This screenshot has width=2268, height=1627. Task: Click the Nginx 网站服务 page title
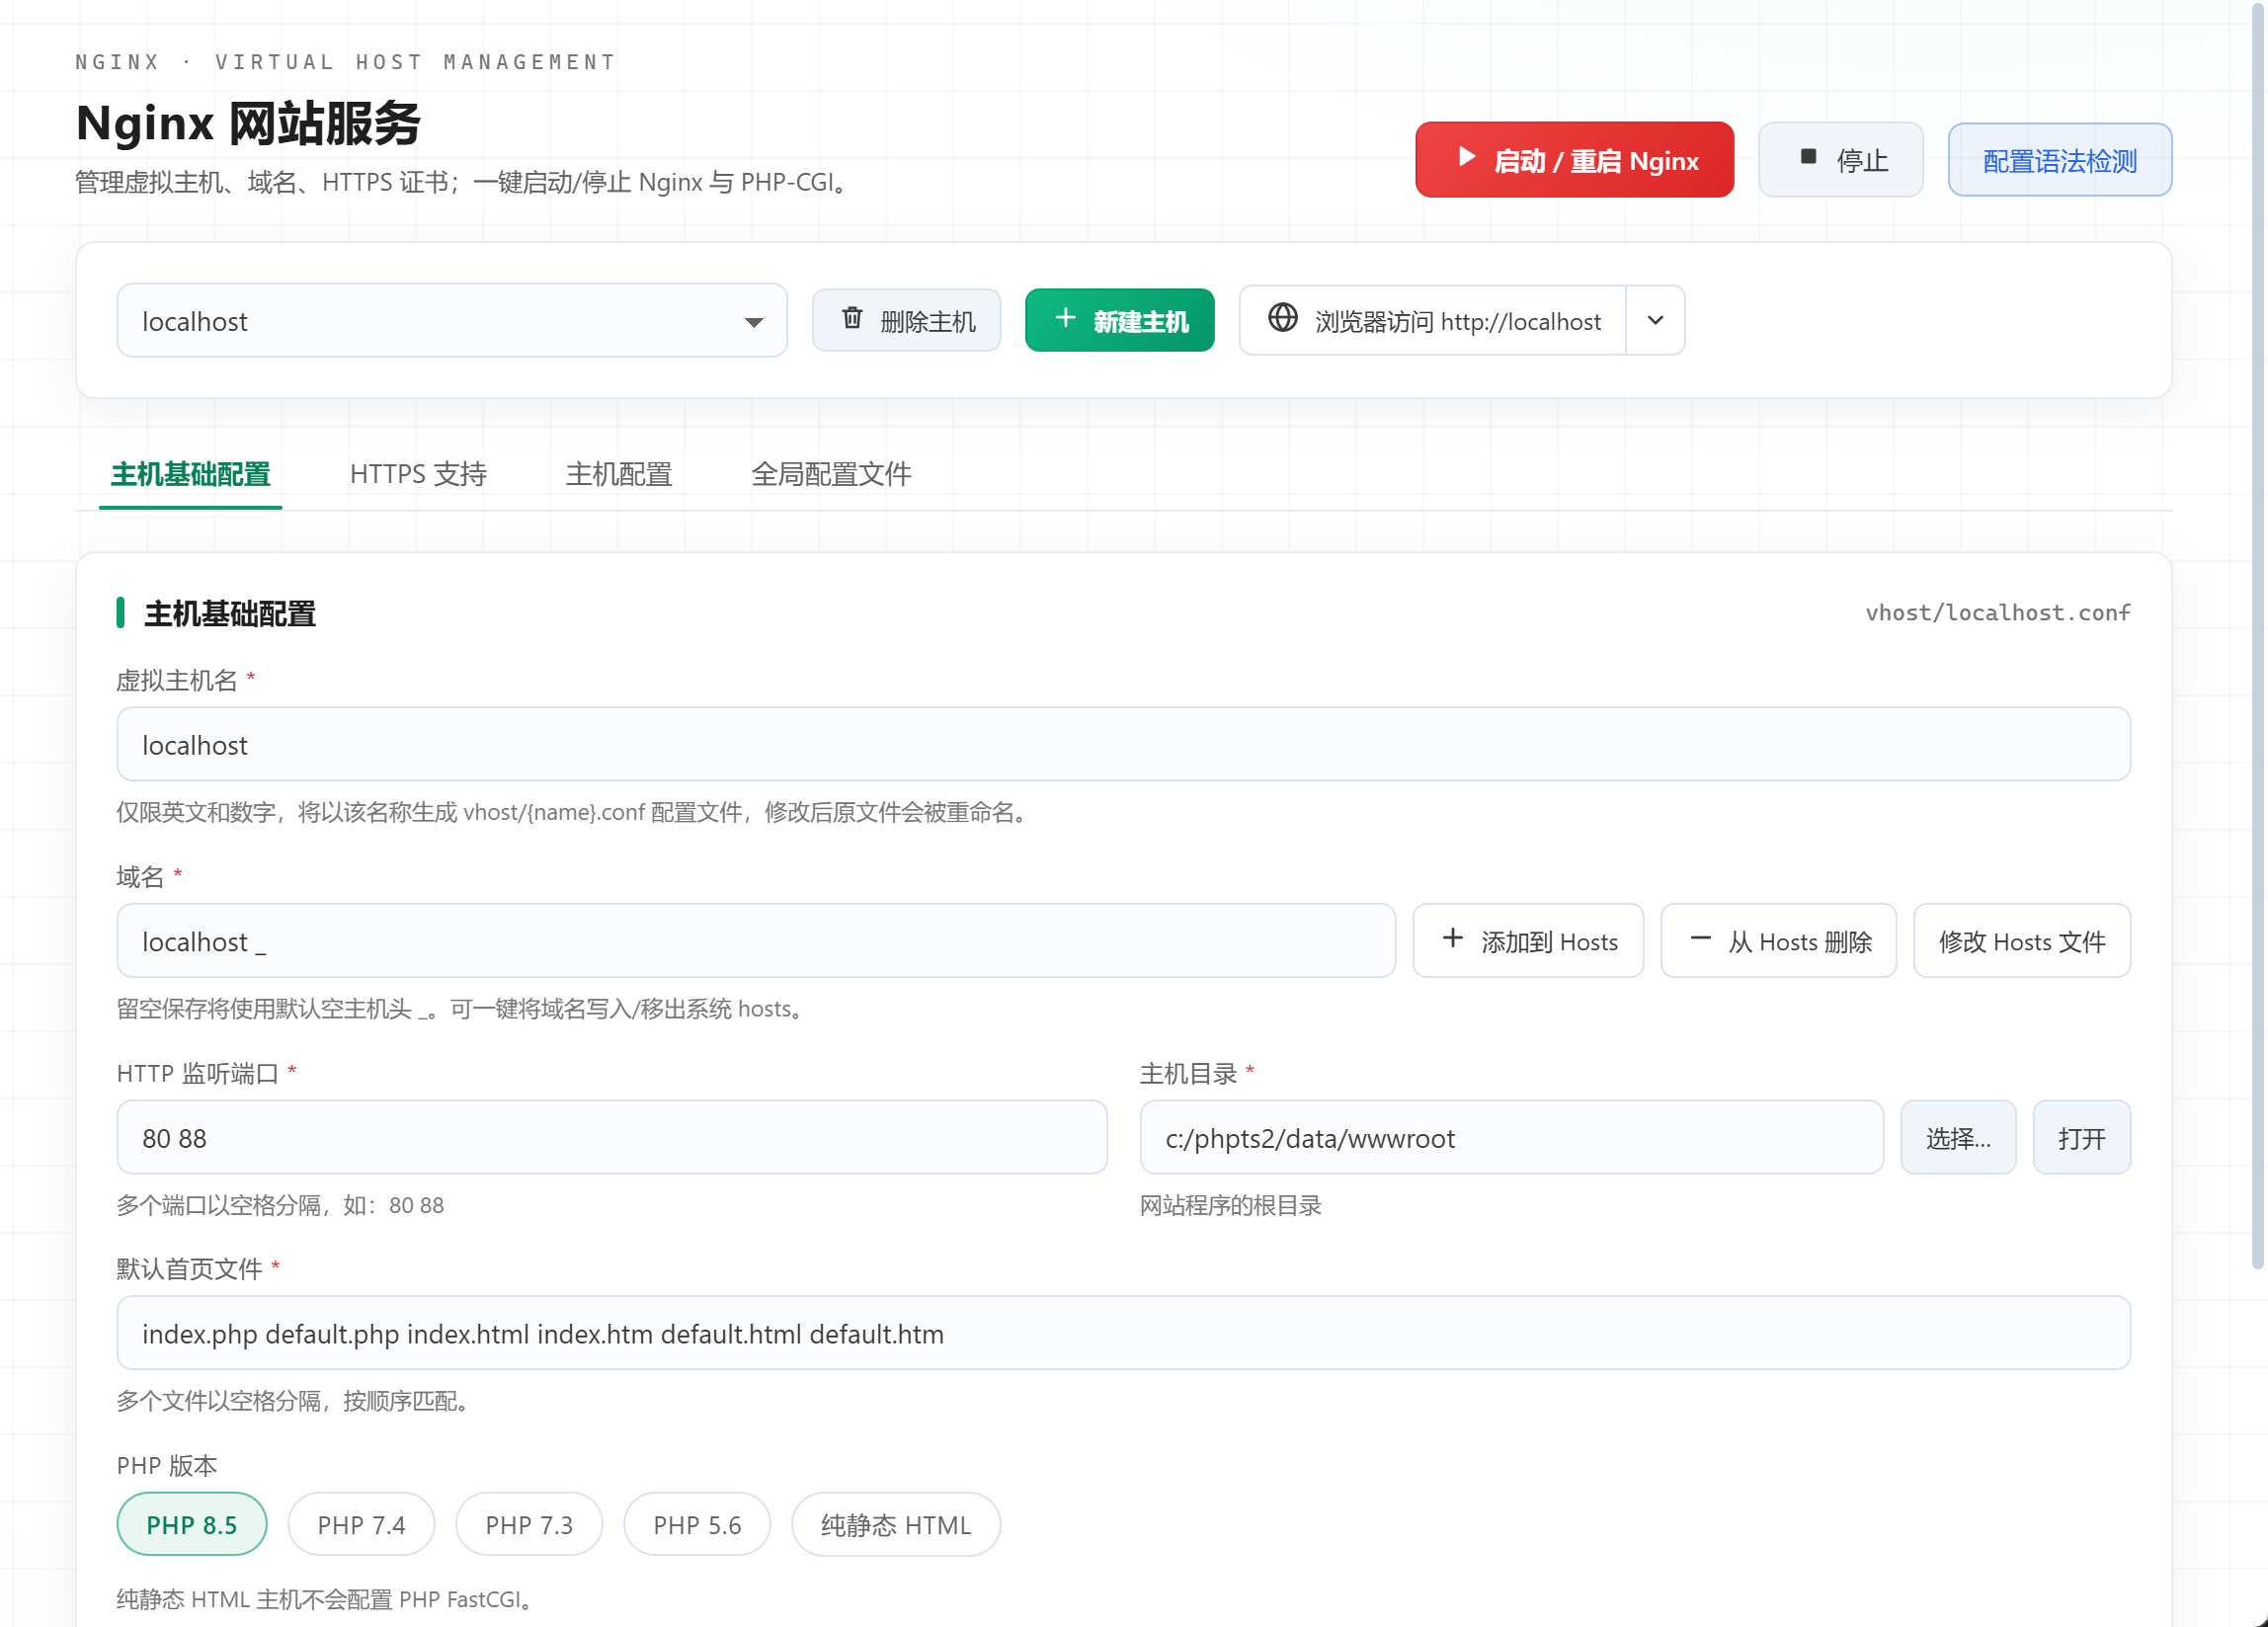click(x=248, y=123)
